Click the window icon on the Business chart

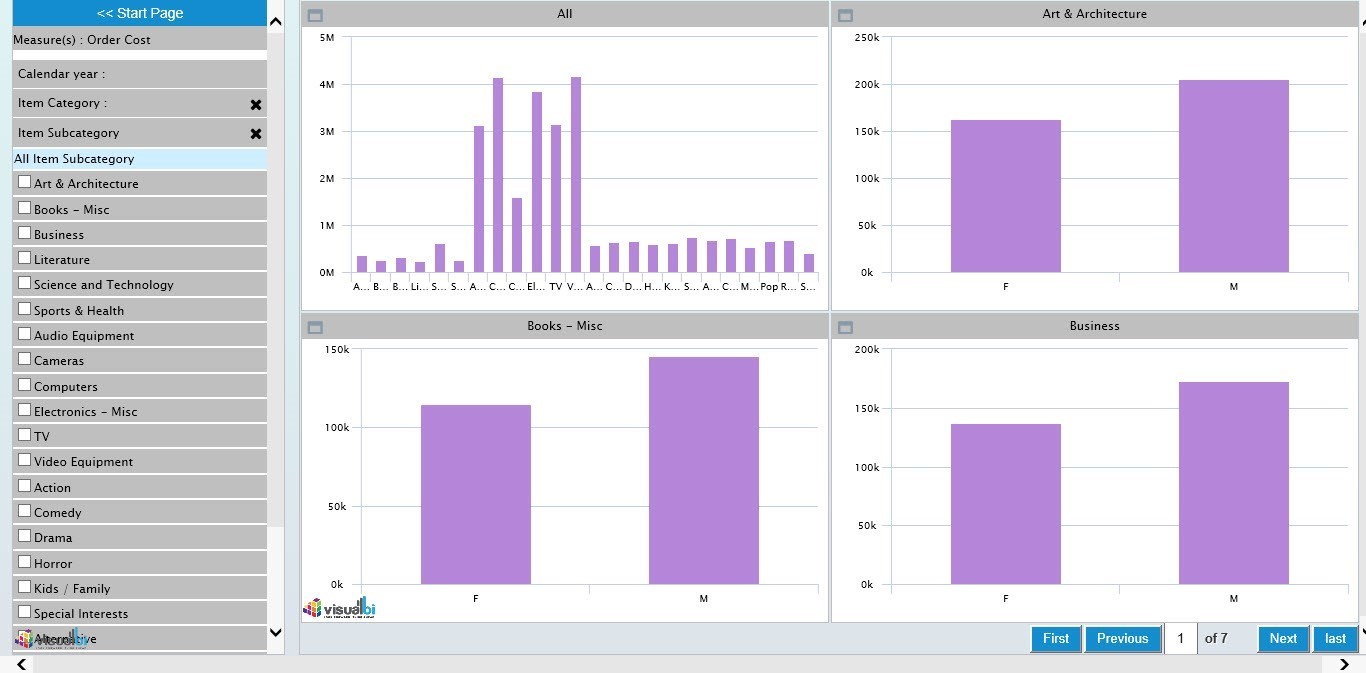pyautogui.click(x=845, y=327)
